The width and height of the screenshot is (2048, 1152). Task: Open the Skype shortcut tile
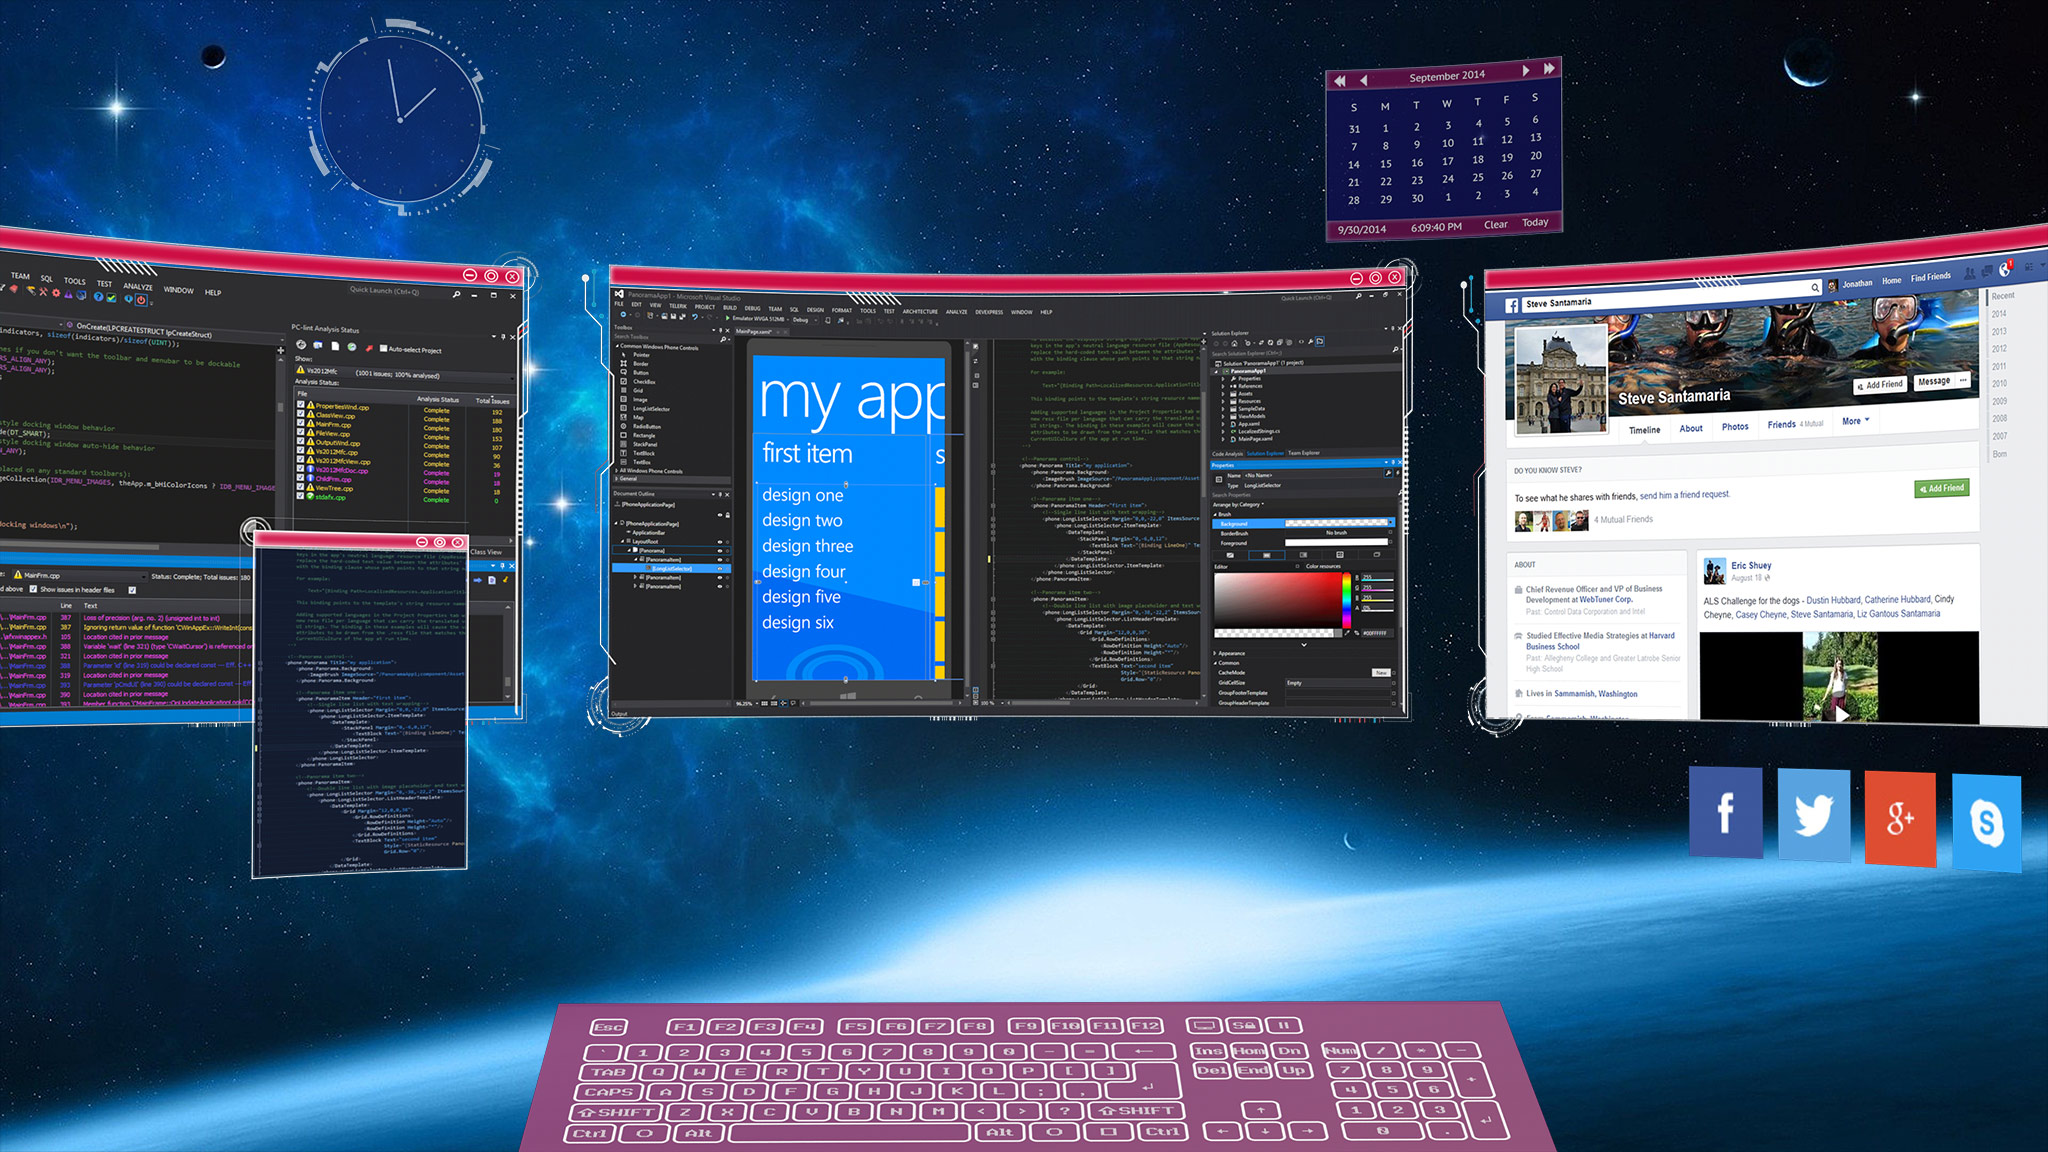(x=1987, y=823)
